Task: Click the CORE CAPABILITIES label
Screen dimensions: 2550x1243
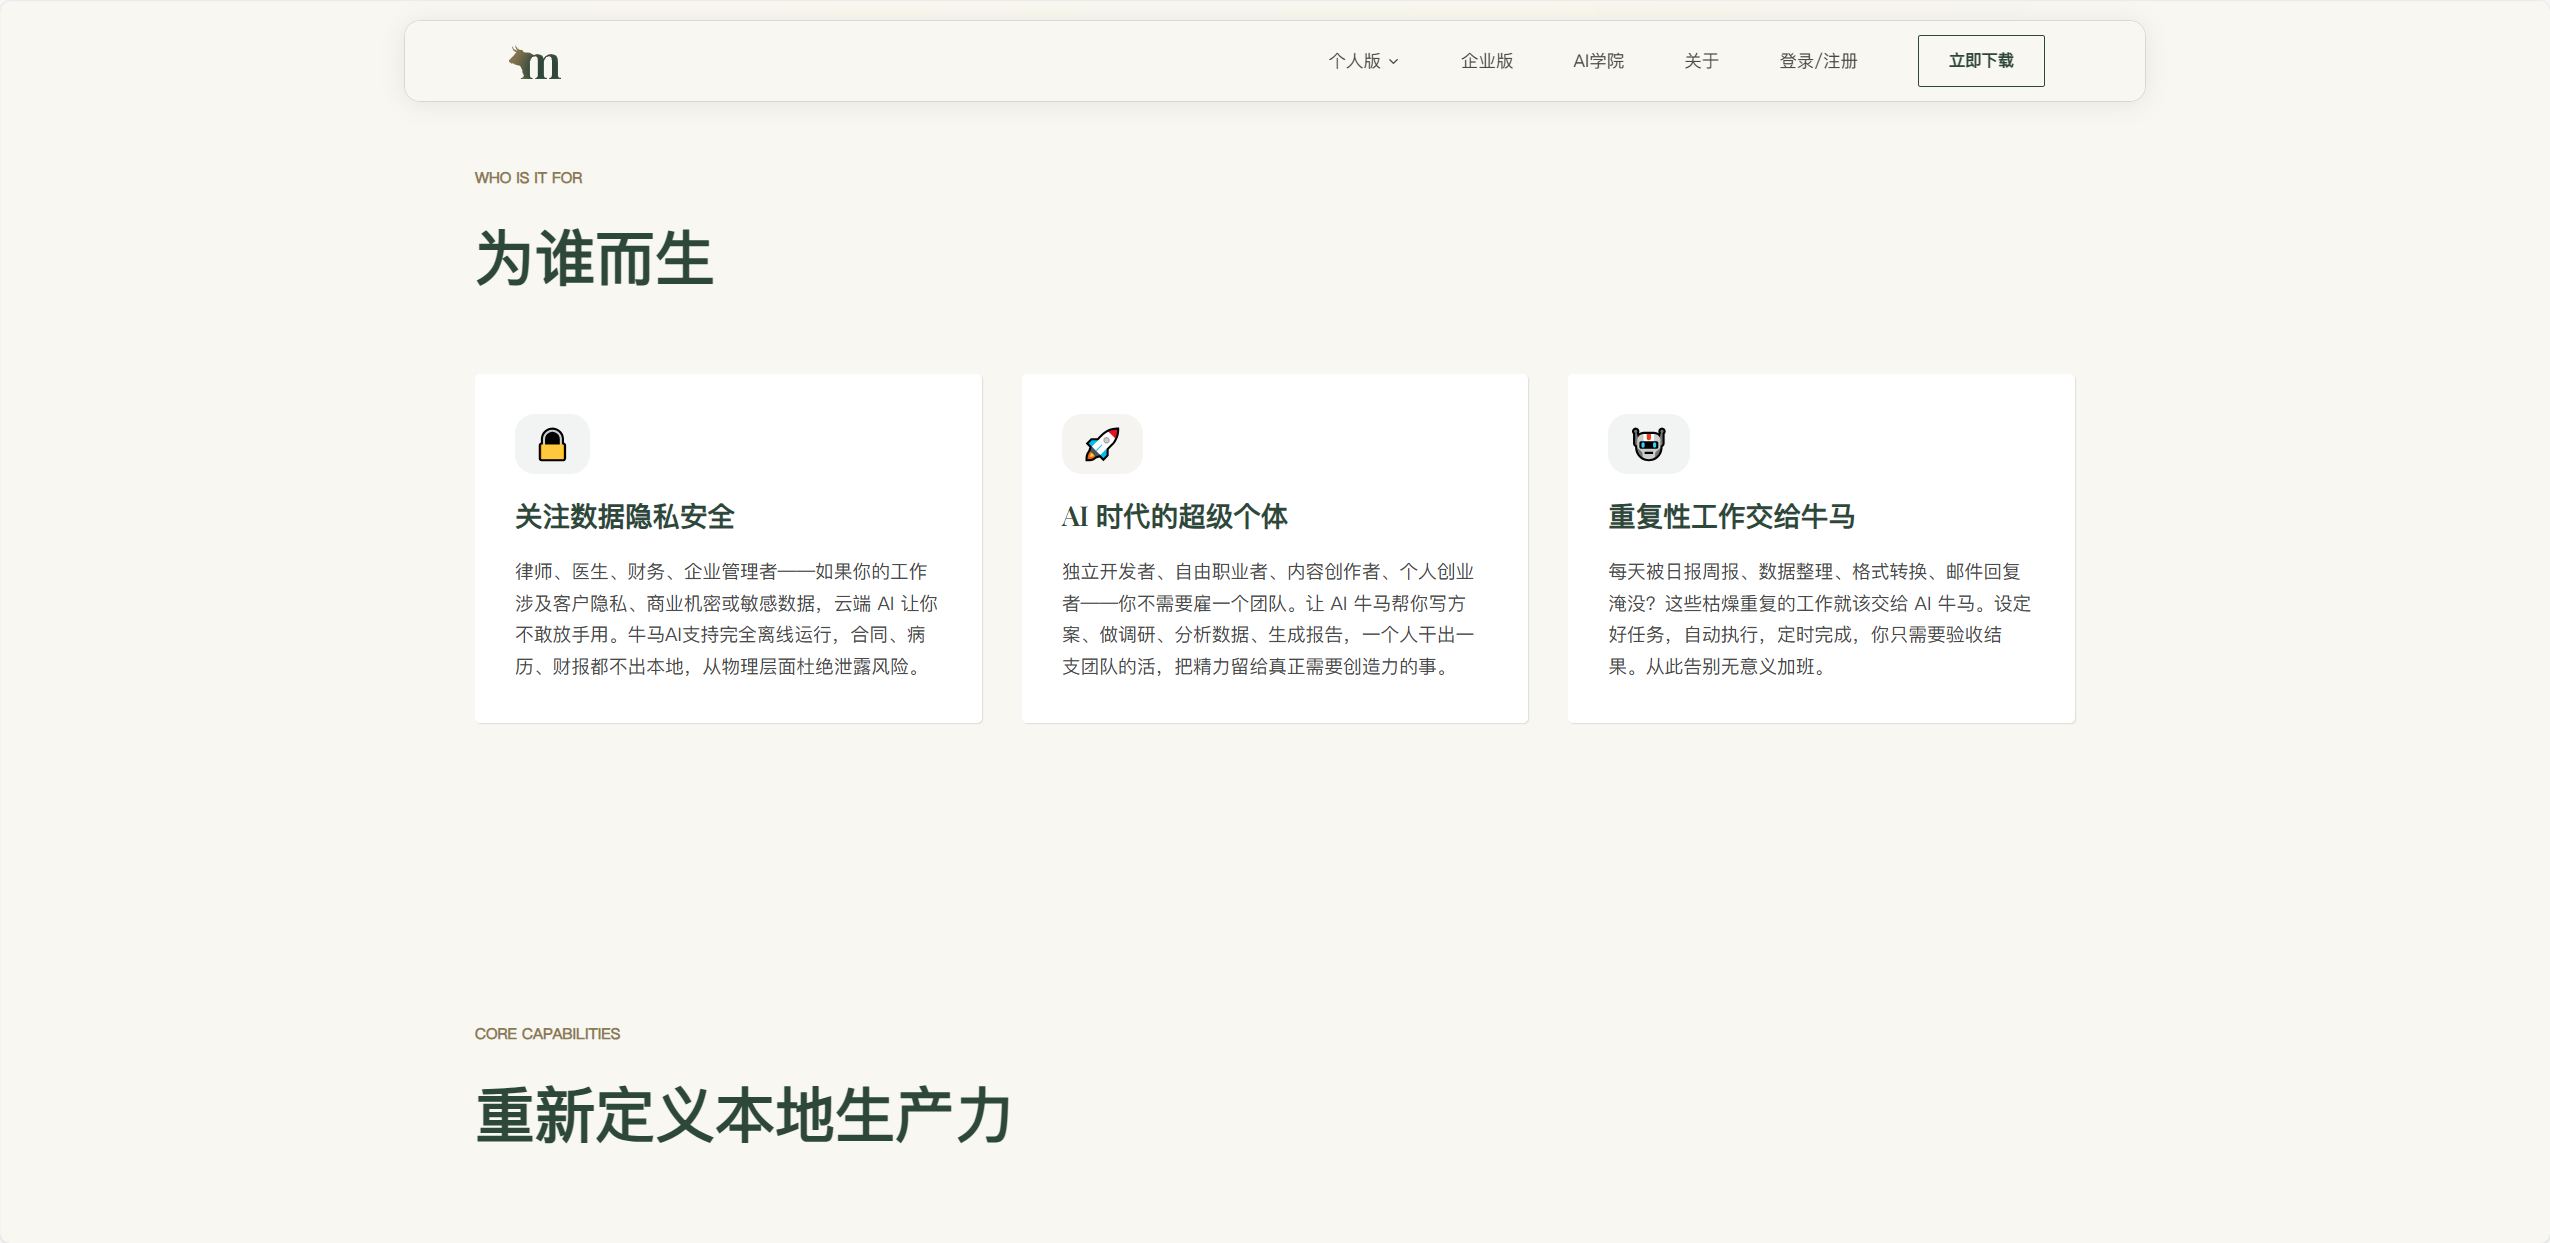Action: pos(547,1034)
